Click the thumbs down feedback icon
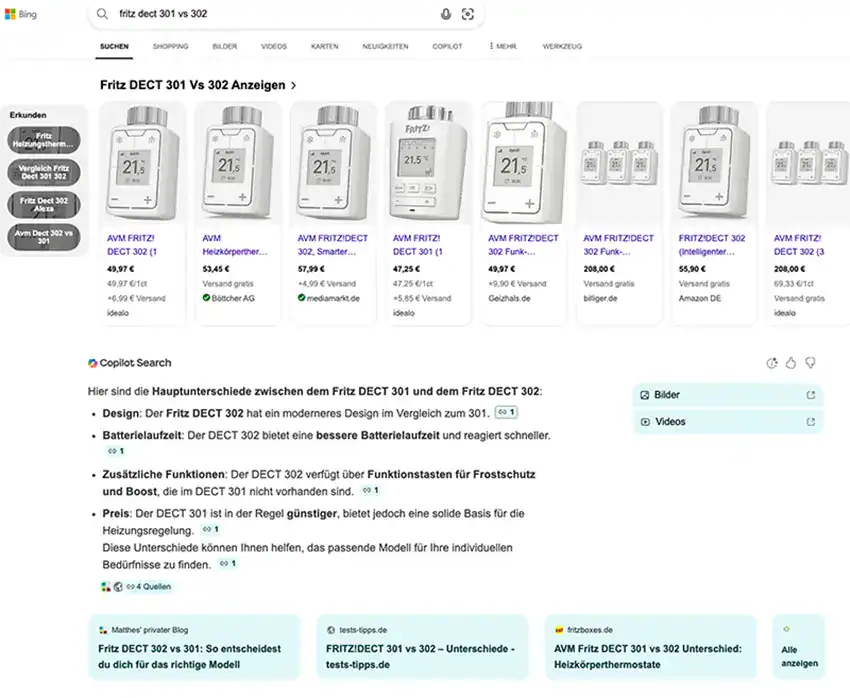This screenshot has height=698, width=850. (810, 363)
